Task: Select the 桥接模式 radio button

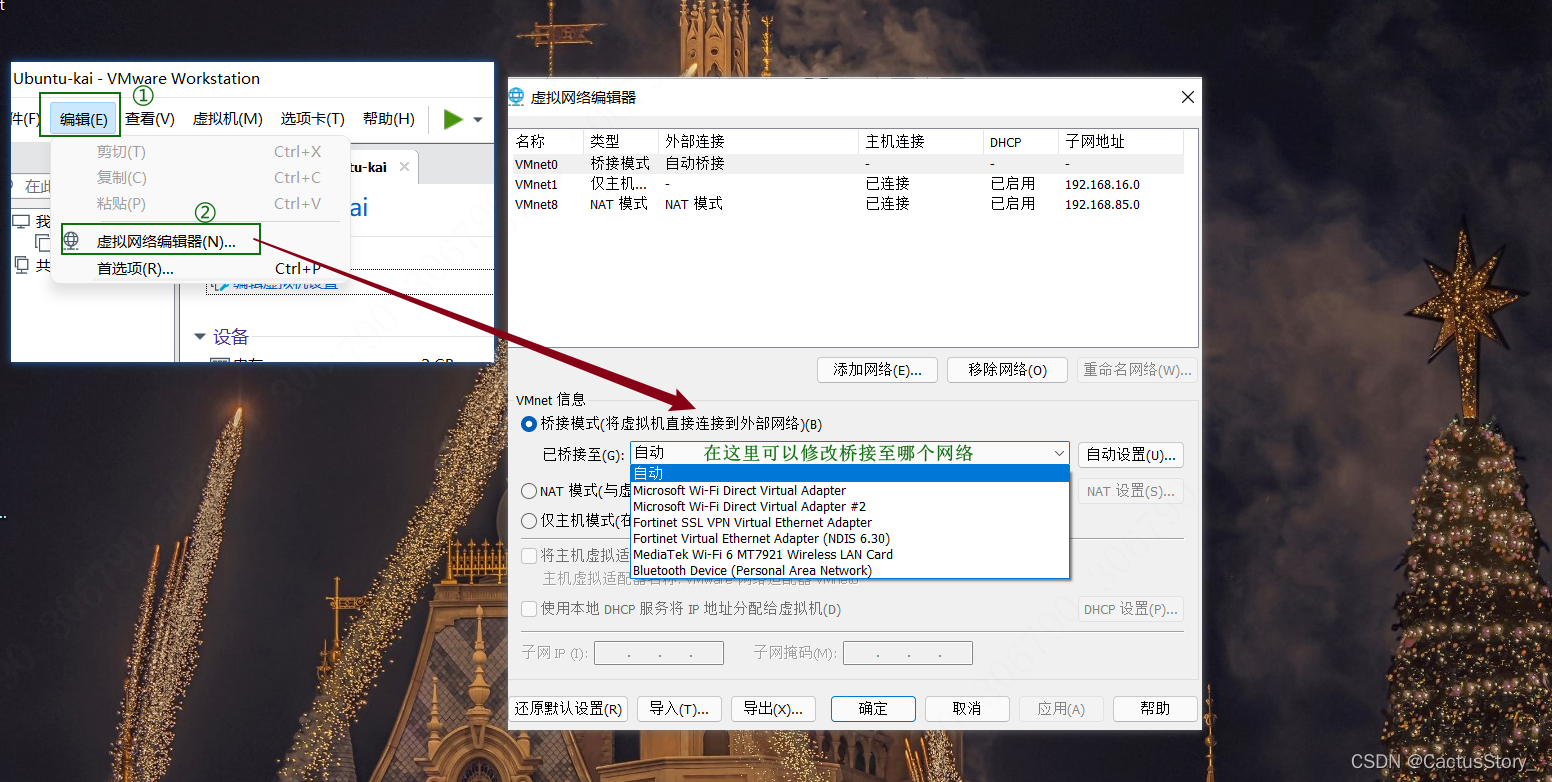Action: click(529, 424)
